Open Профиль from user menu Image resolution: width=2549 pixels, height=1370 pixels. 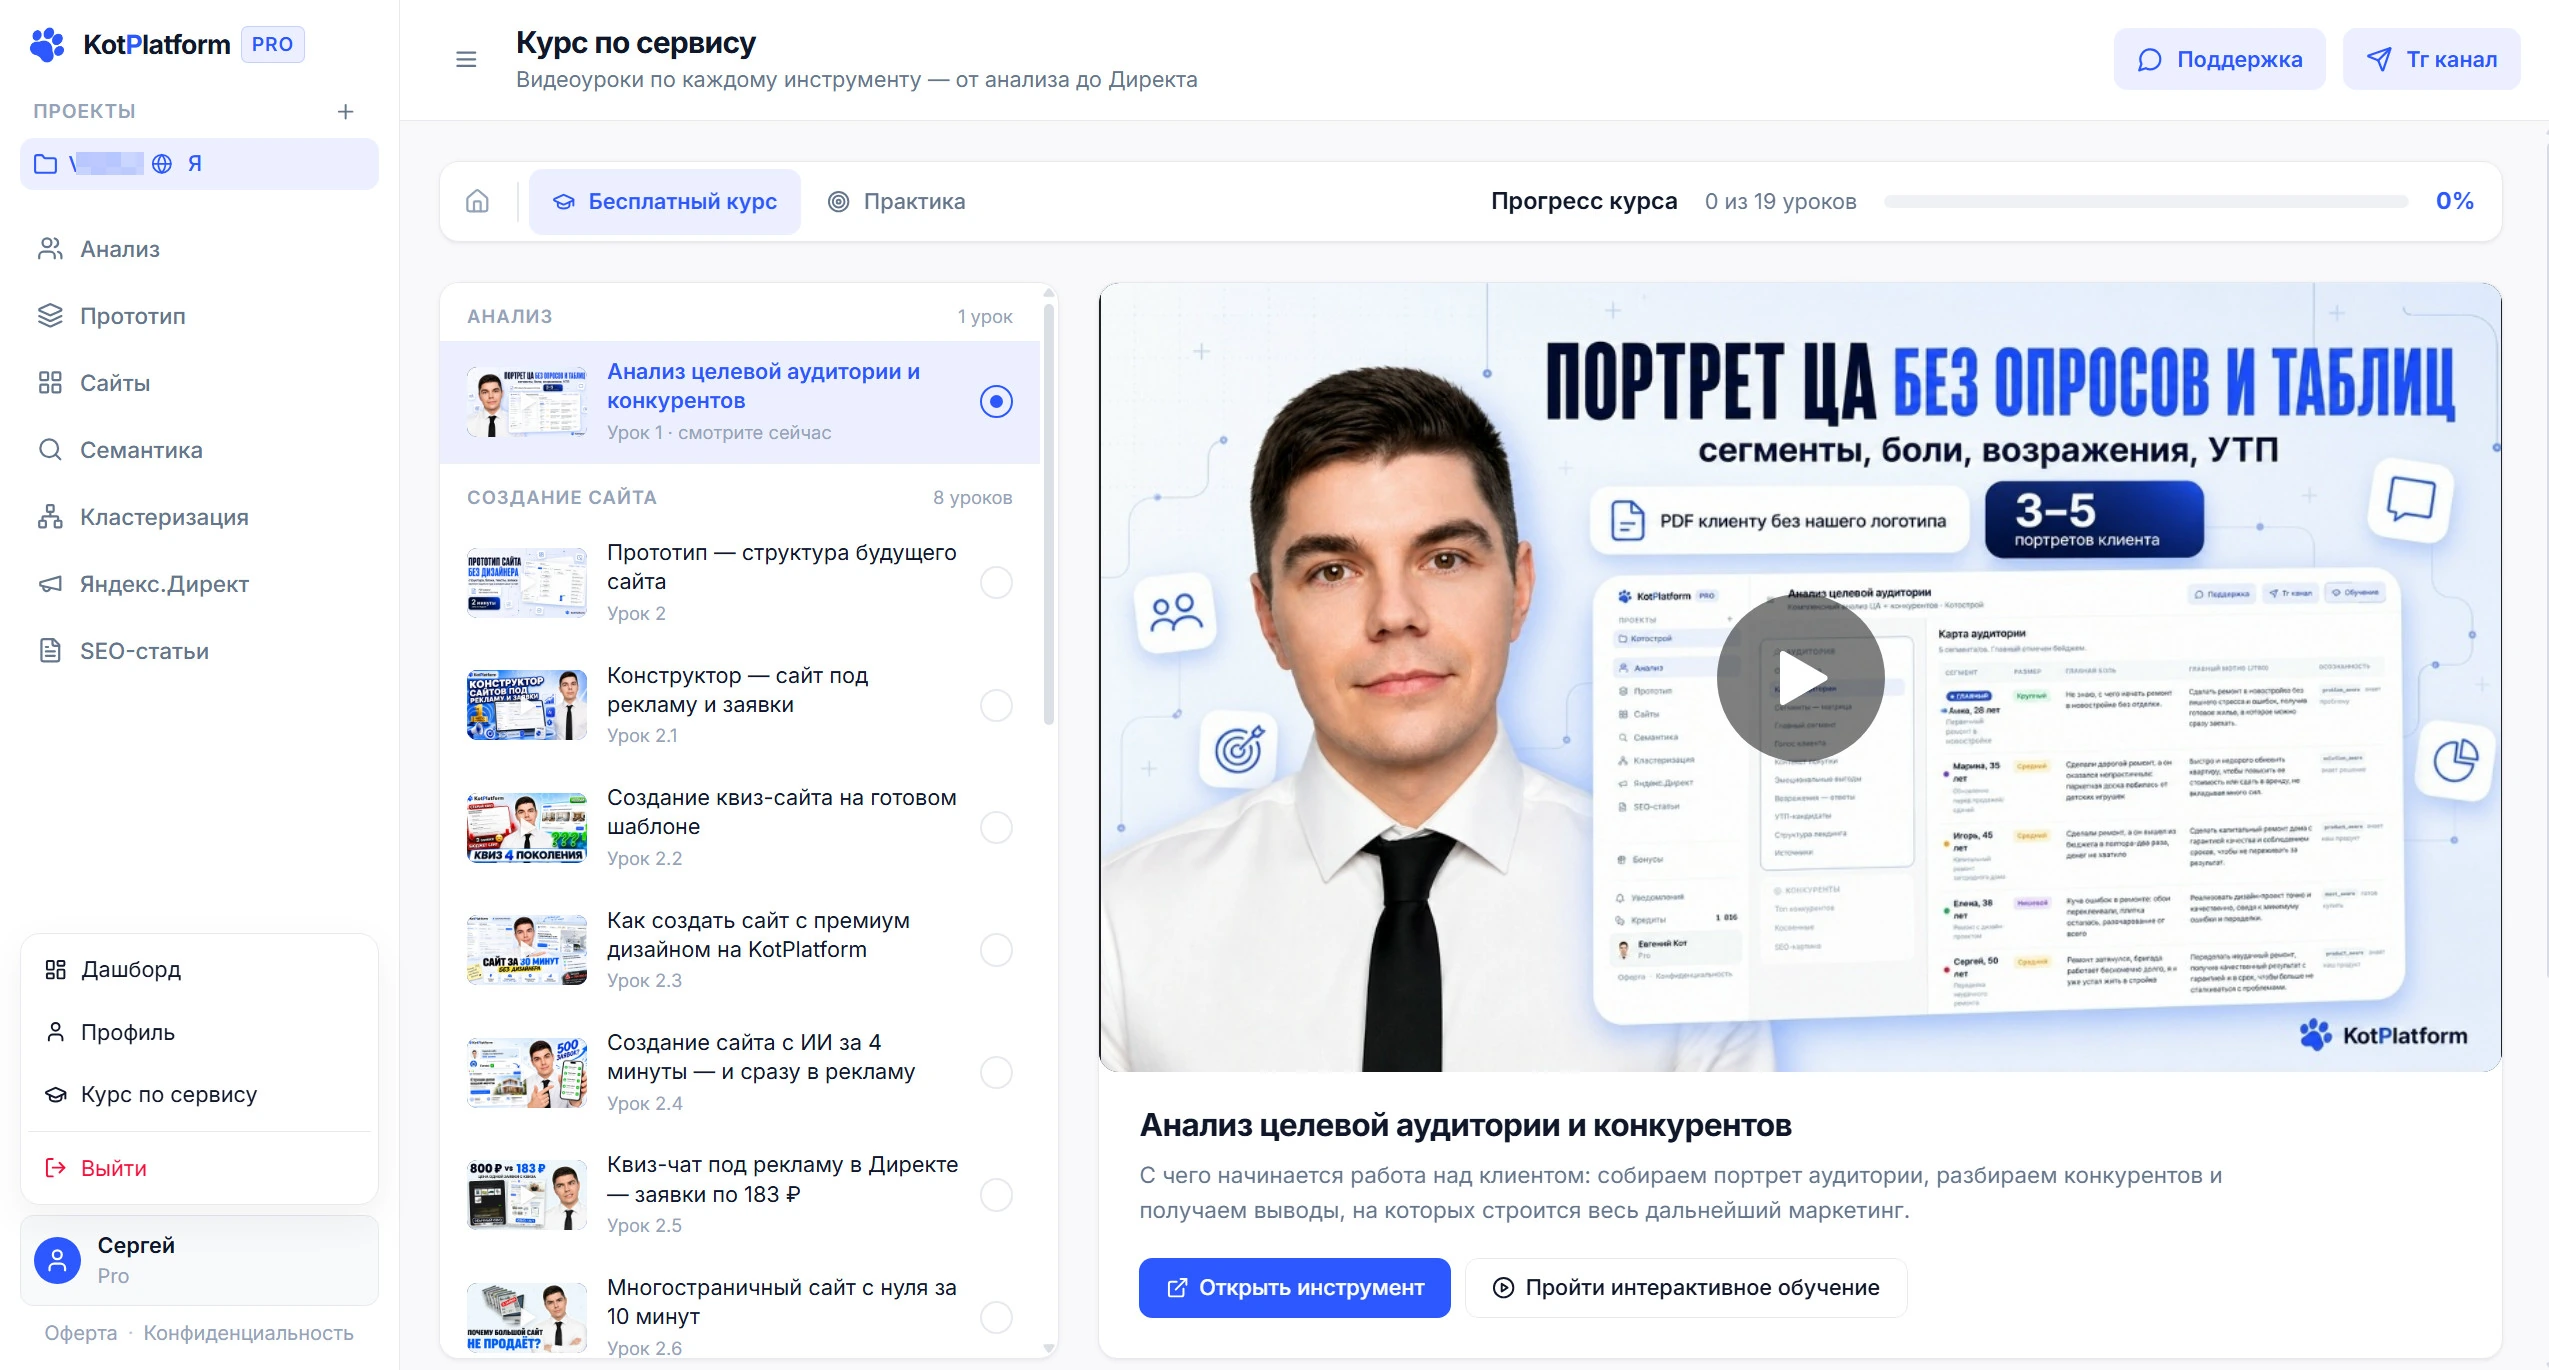click(x=199, y=1032)
